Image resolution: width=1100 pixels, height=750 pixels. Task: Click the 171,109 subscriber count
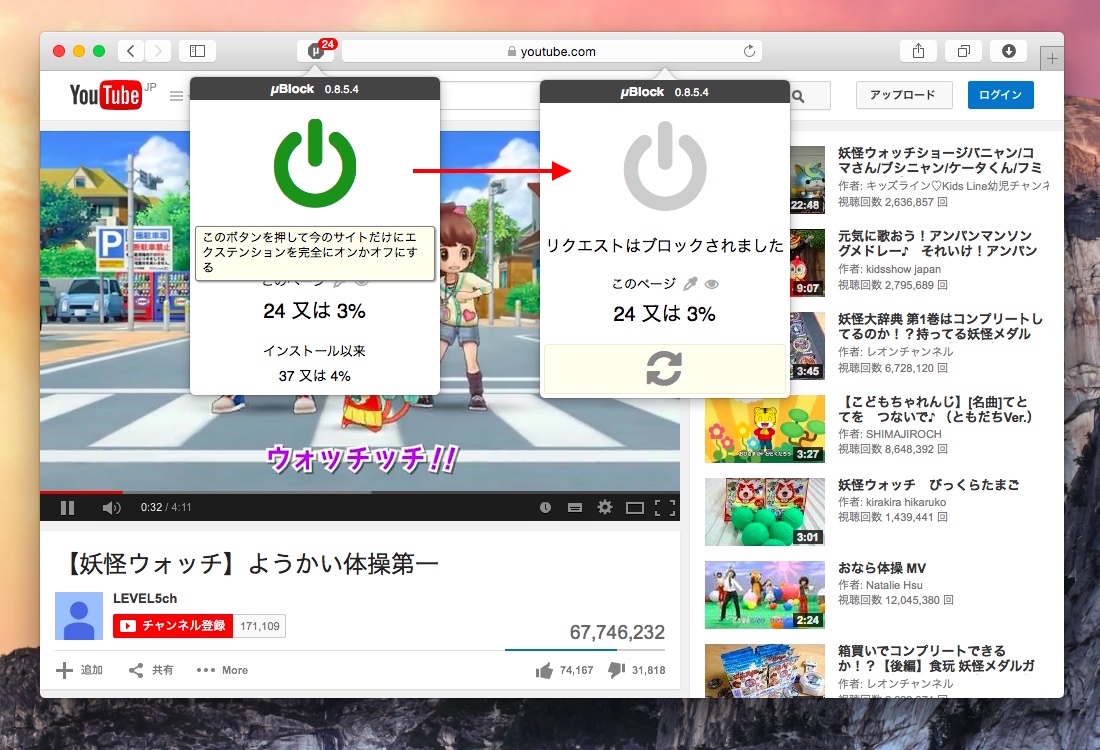[260, 626]
